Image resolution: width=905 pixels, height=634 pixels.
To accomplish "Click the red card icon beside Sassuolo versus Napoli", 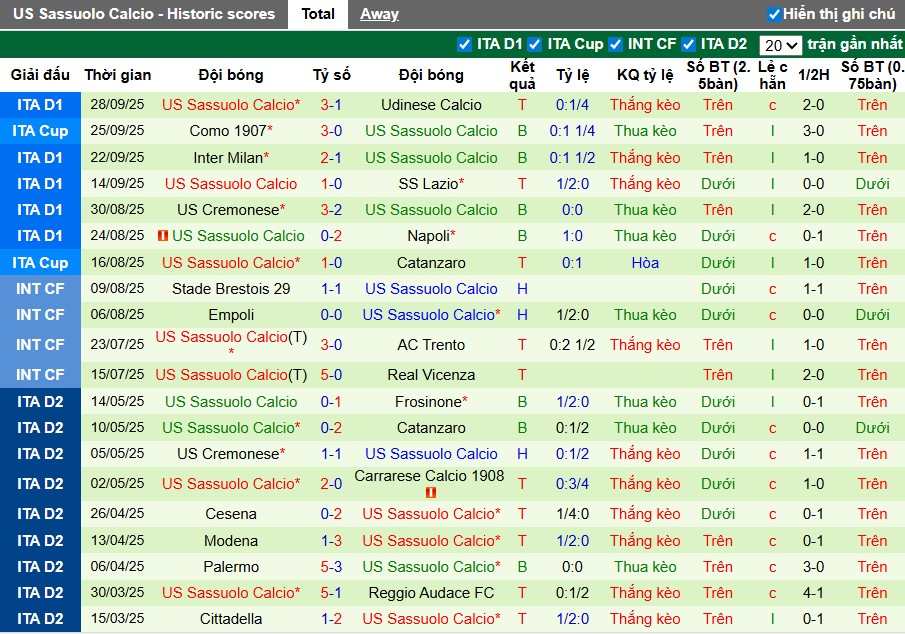I will tap(163, 236).
